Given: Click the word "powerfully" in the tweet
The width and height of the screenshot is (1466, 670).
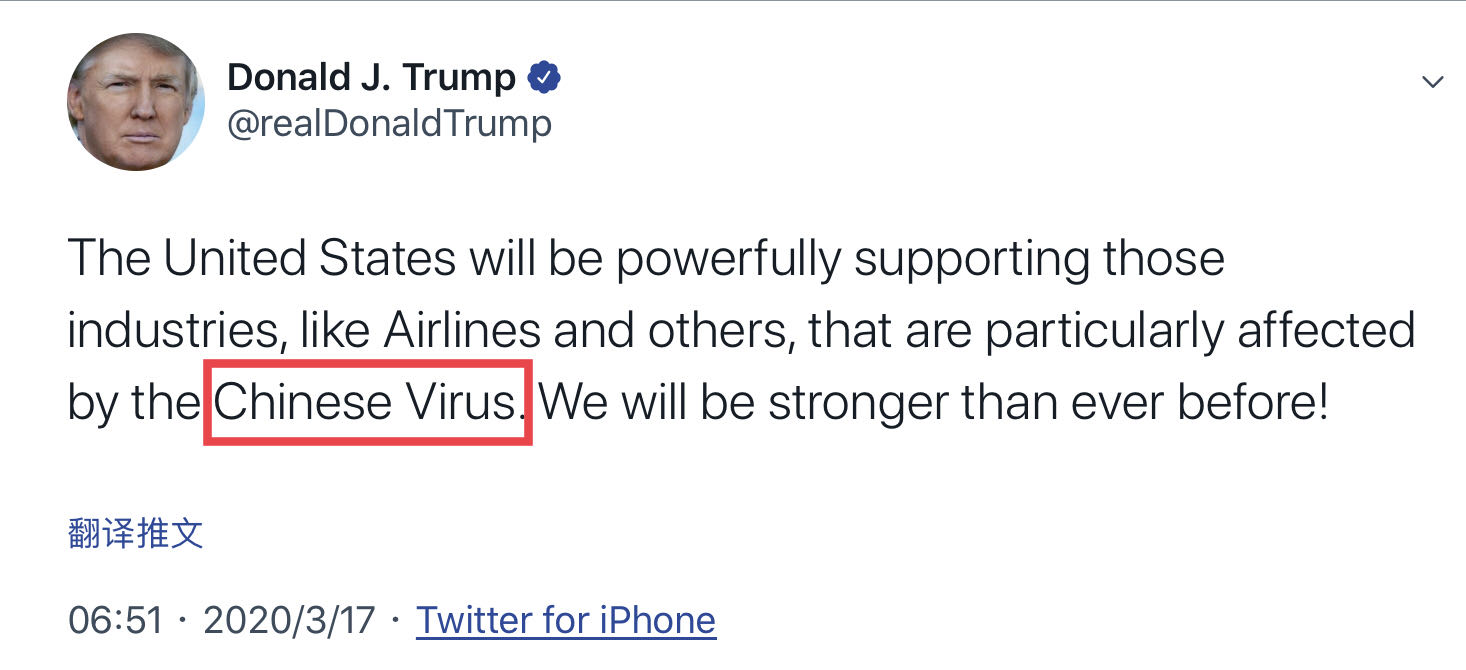Looking at the screenshot, I should (x=729, y=259).
